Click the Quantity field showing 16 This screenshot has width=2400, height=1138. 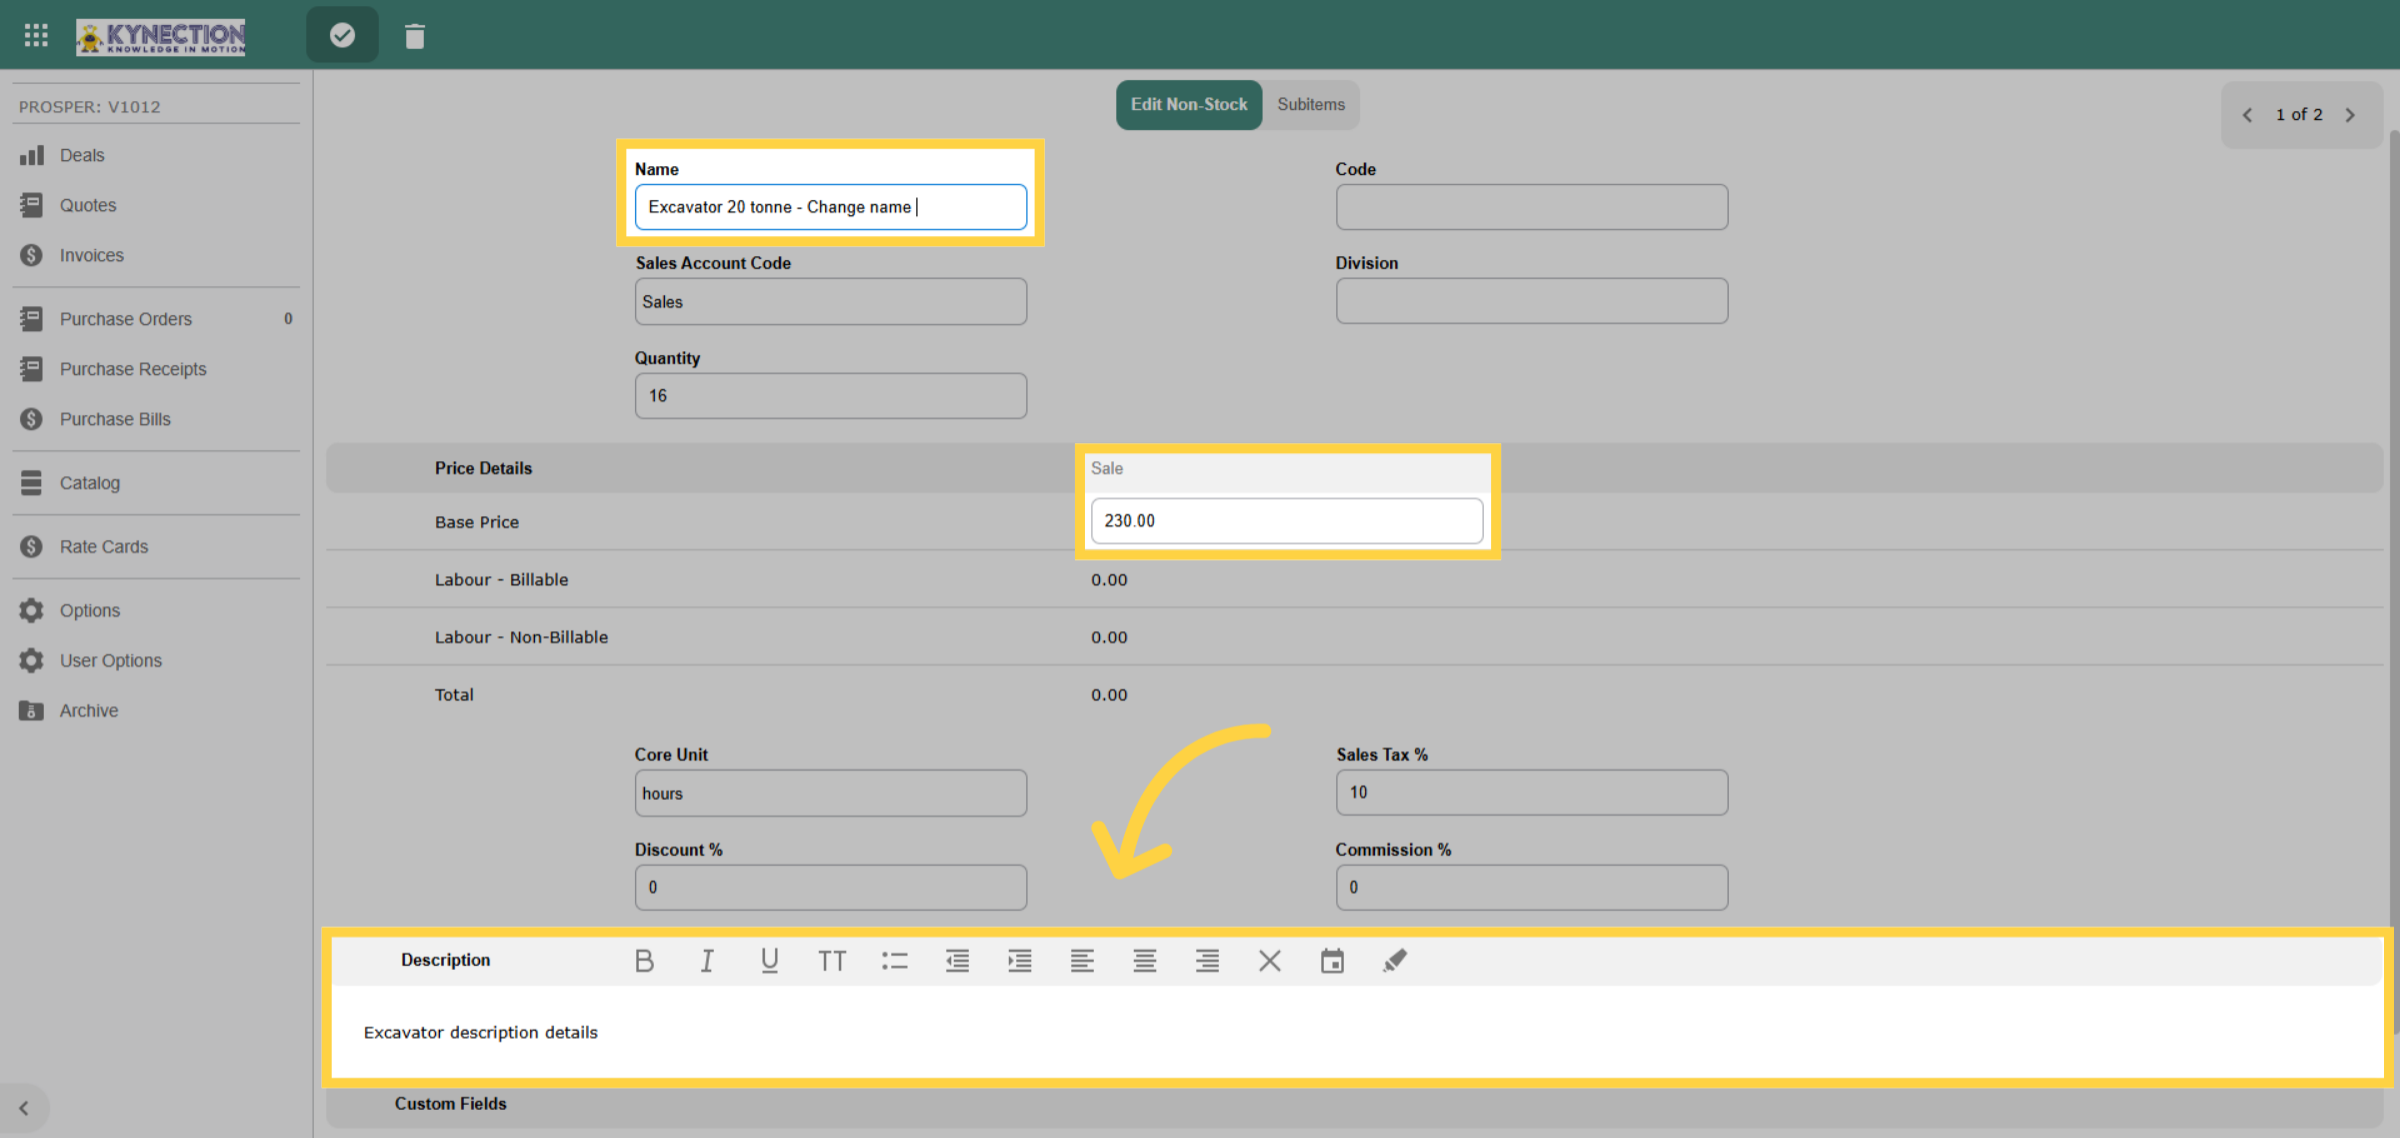pyautogui.click(x=831, y=396)
